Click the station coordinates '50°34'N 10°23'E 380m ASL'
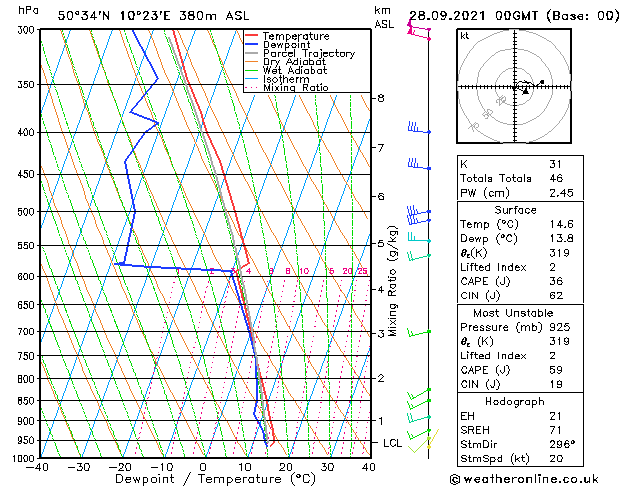Viewport: 629px width, 486px height. pos(154,16)
